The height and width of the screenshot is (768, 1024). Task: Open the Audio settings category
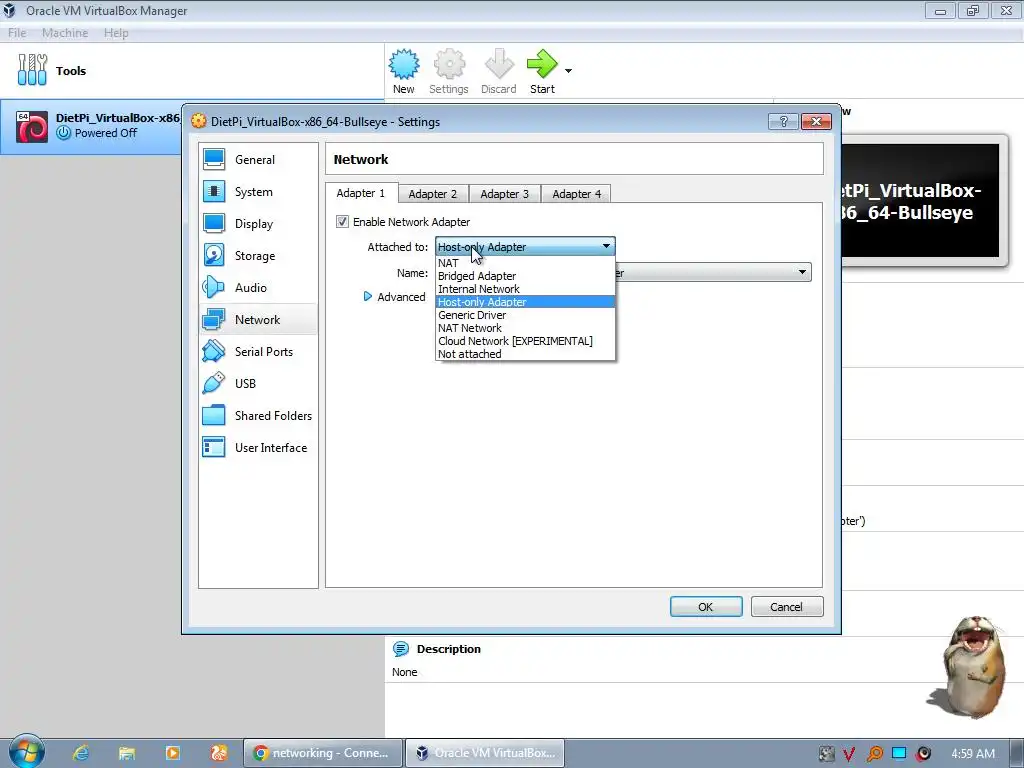(258, 287)
